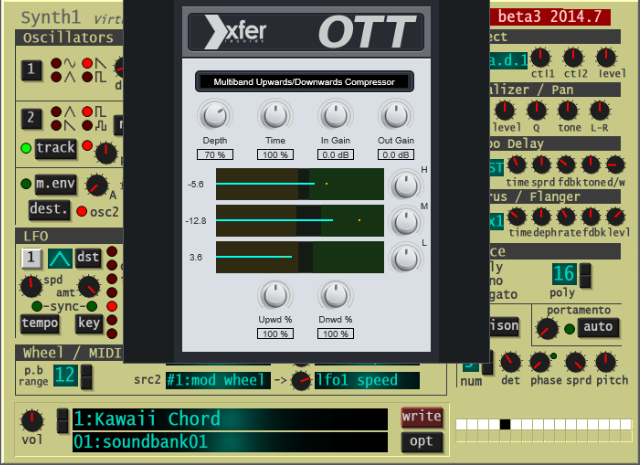Adjust the unison det knob
This screenshot has height=465, width=640.
[x=510, y=362]
